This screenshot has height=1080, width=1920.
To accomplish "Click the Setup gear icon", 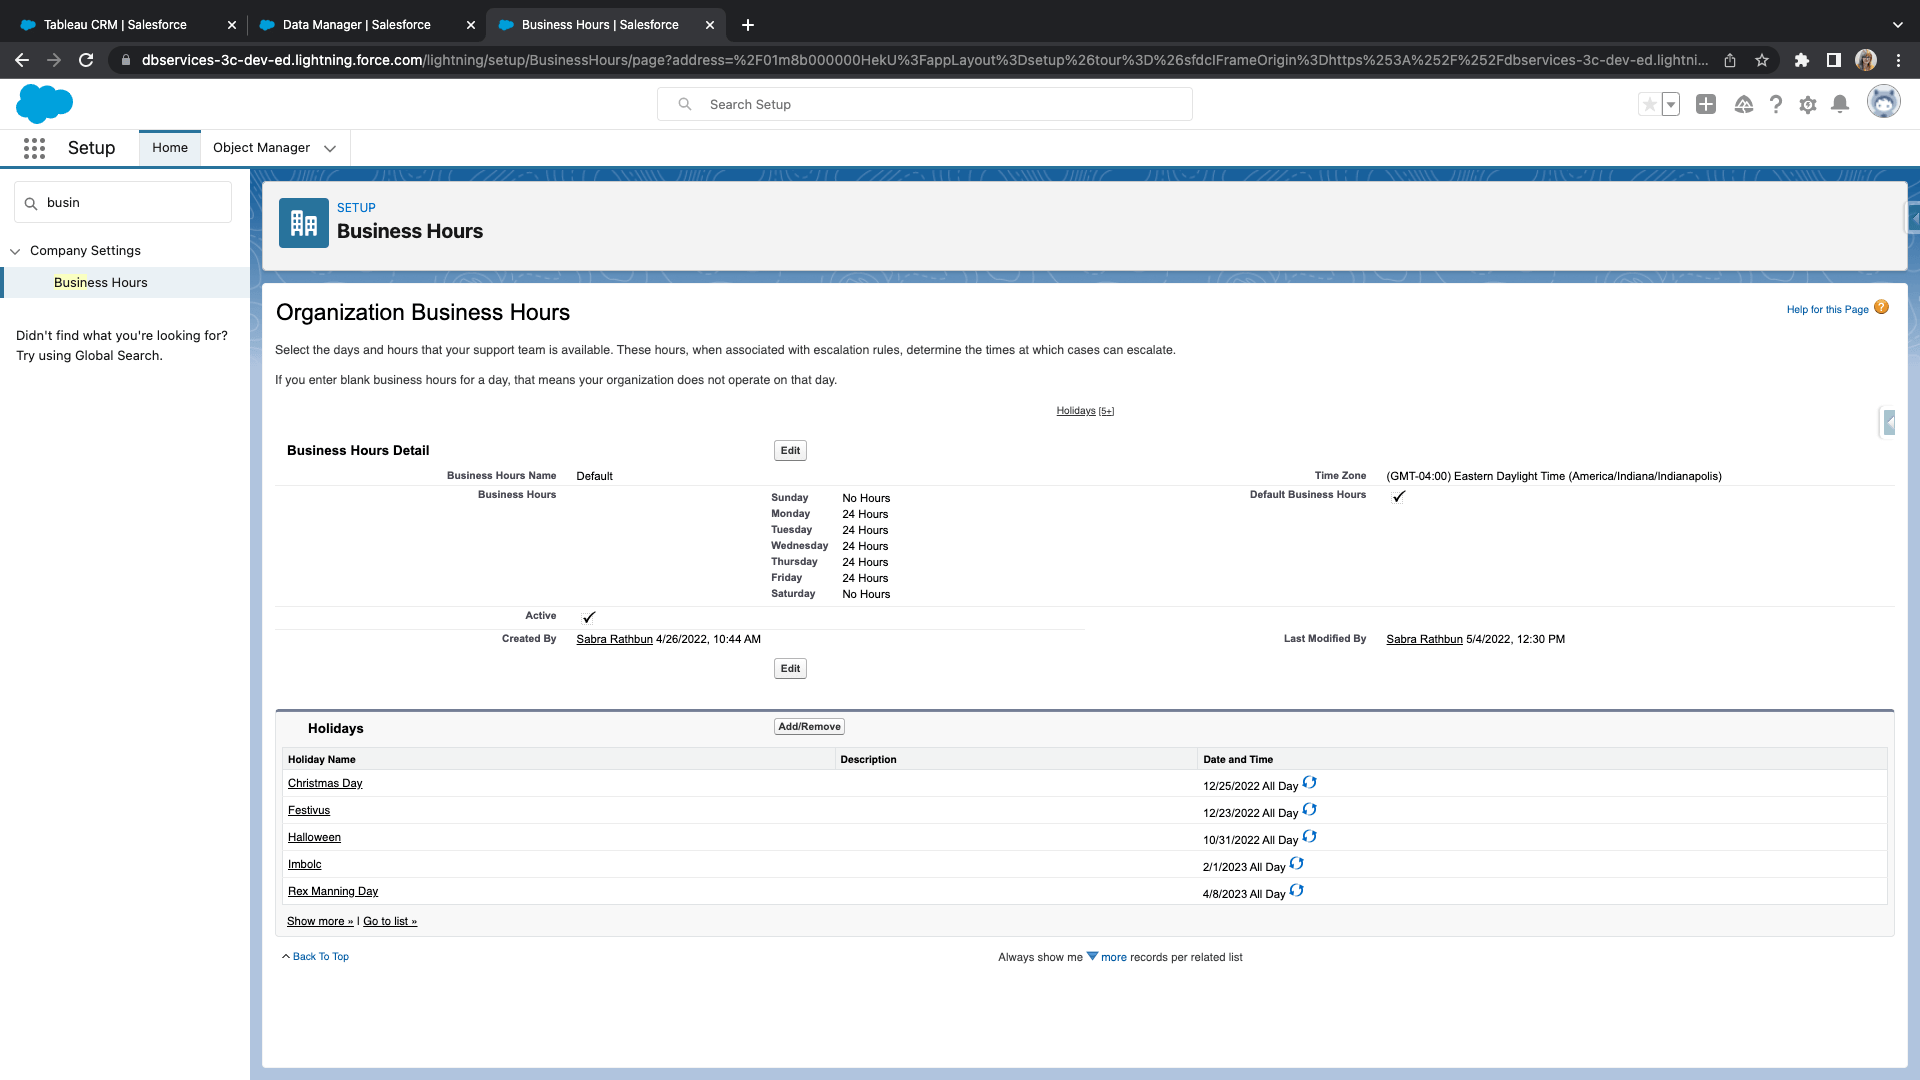I will coord(1807,104).
